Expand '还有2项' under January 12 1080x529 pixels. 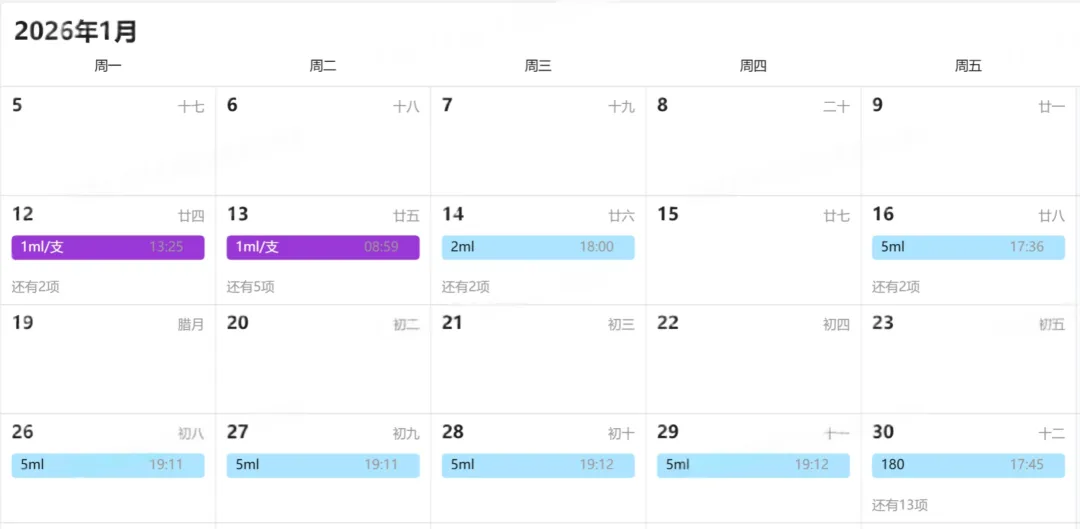pos(36,287)
